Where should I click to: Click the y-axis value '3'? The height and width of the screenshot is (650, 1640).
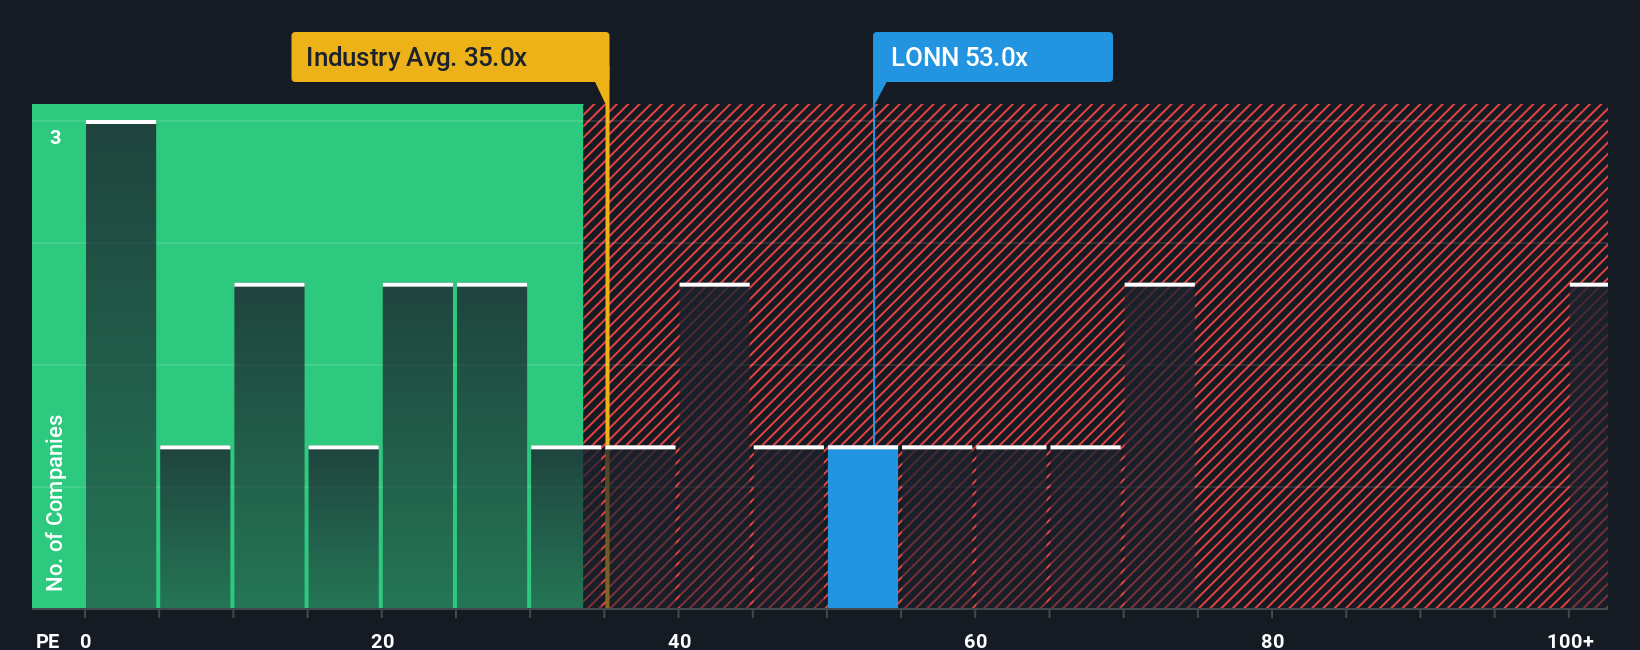[56, 137]
